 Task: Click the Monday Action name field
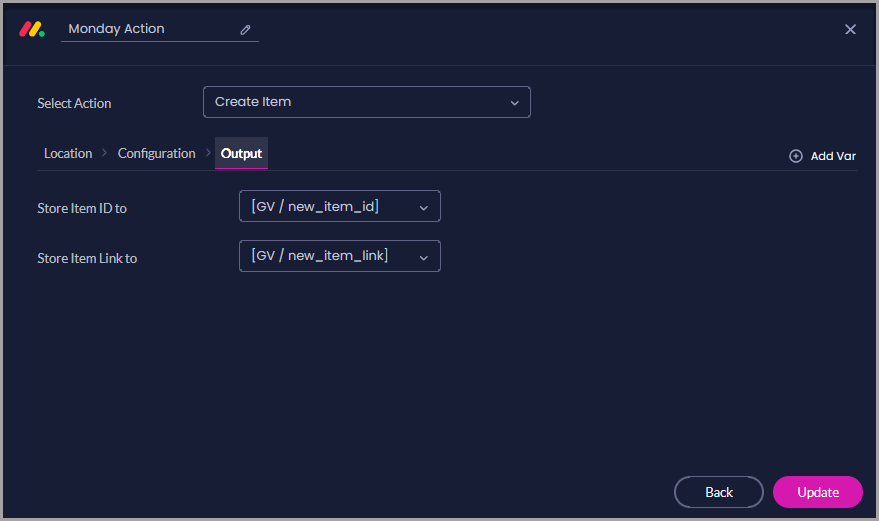click(160, 29)
